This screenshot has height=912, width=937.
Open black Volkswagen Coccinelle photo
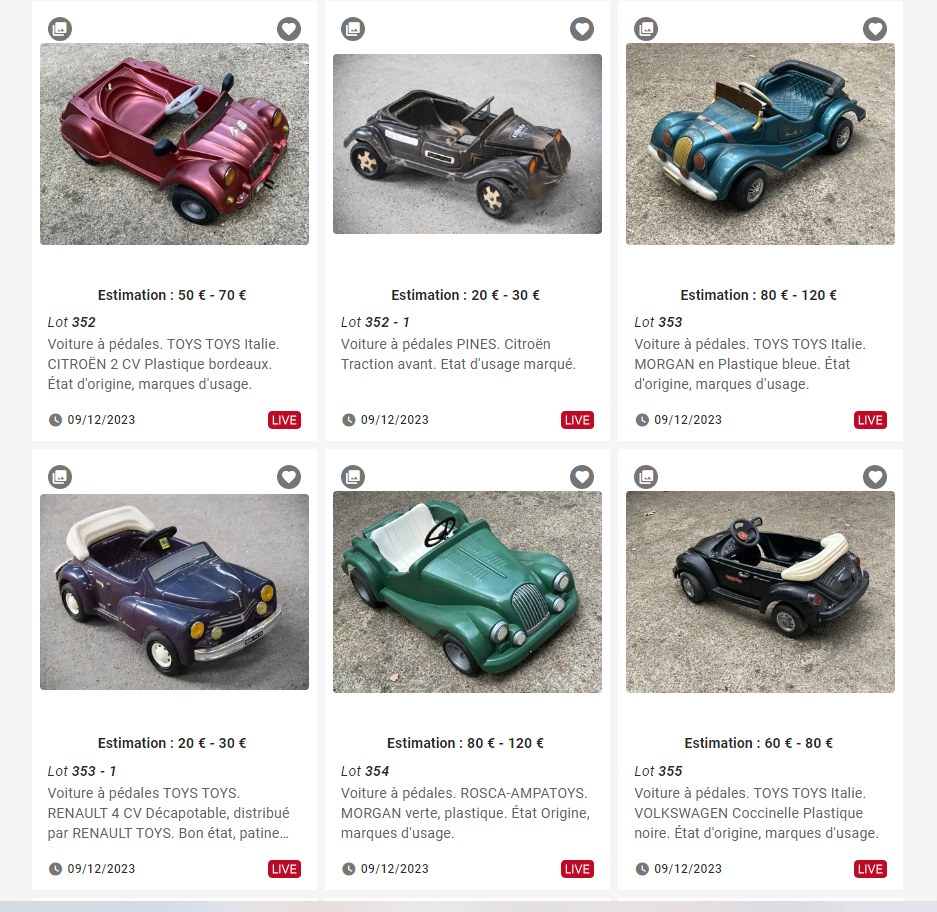760,592
